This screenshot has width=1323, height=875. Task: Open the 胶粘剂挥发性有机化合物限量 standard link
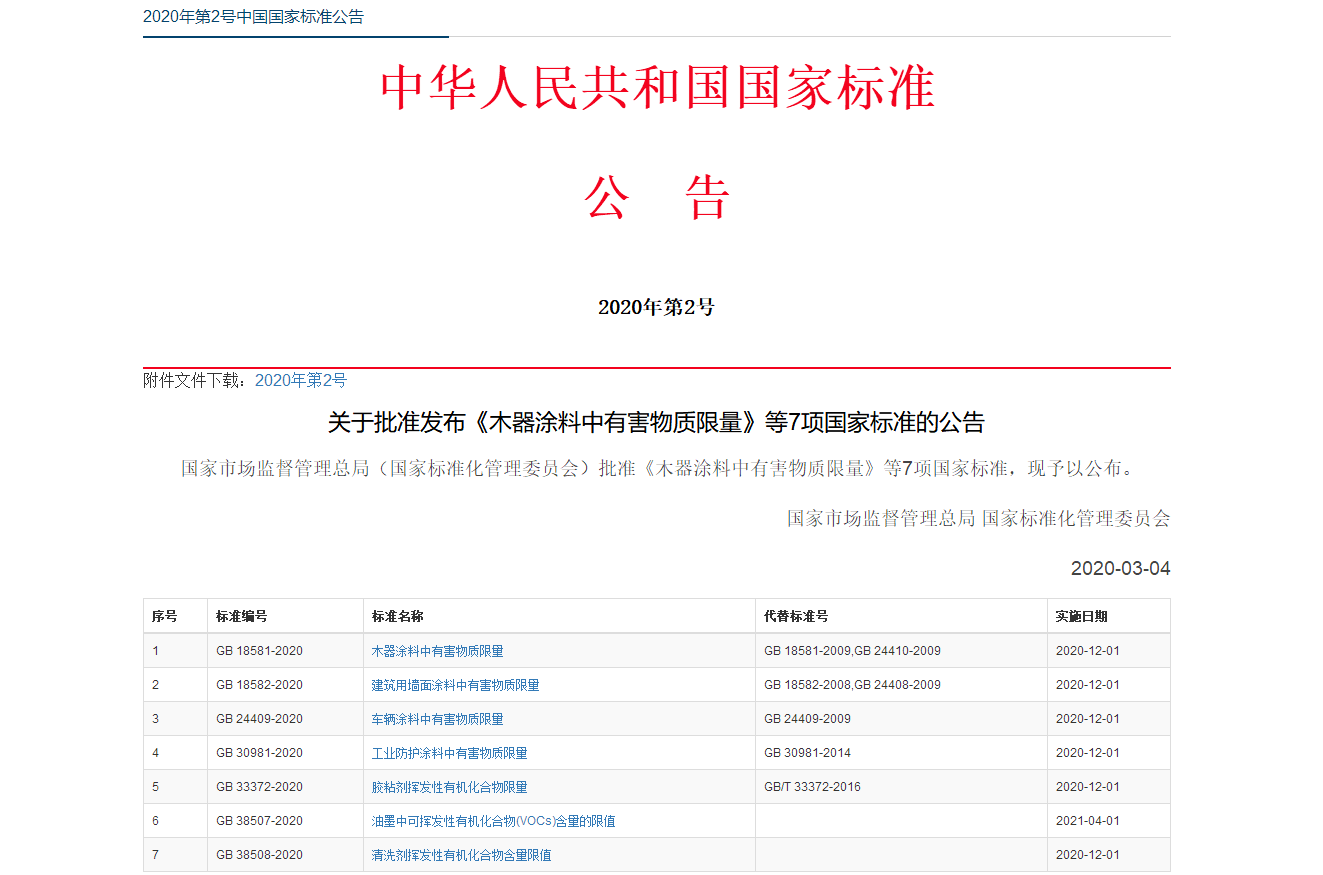pos(449,787)
